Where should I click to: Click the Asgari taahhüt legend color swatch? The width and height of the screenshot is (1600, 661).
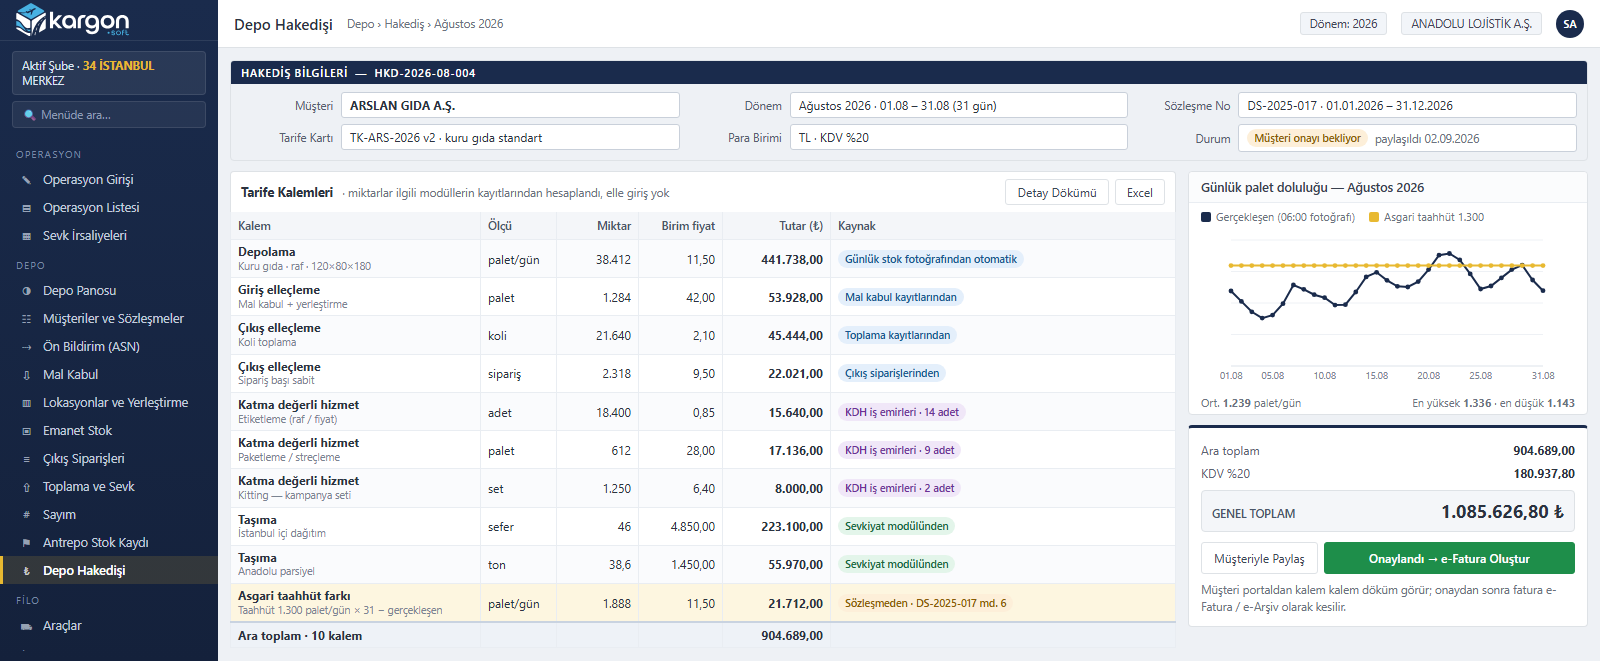pyautogui.click(x=1374, y=217)
